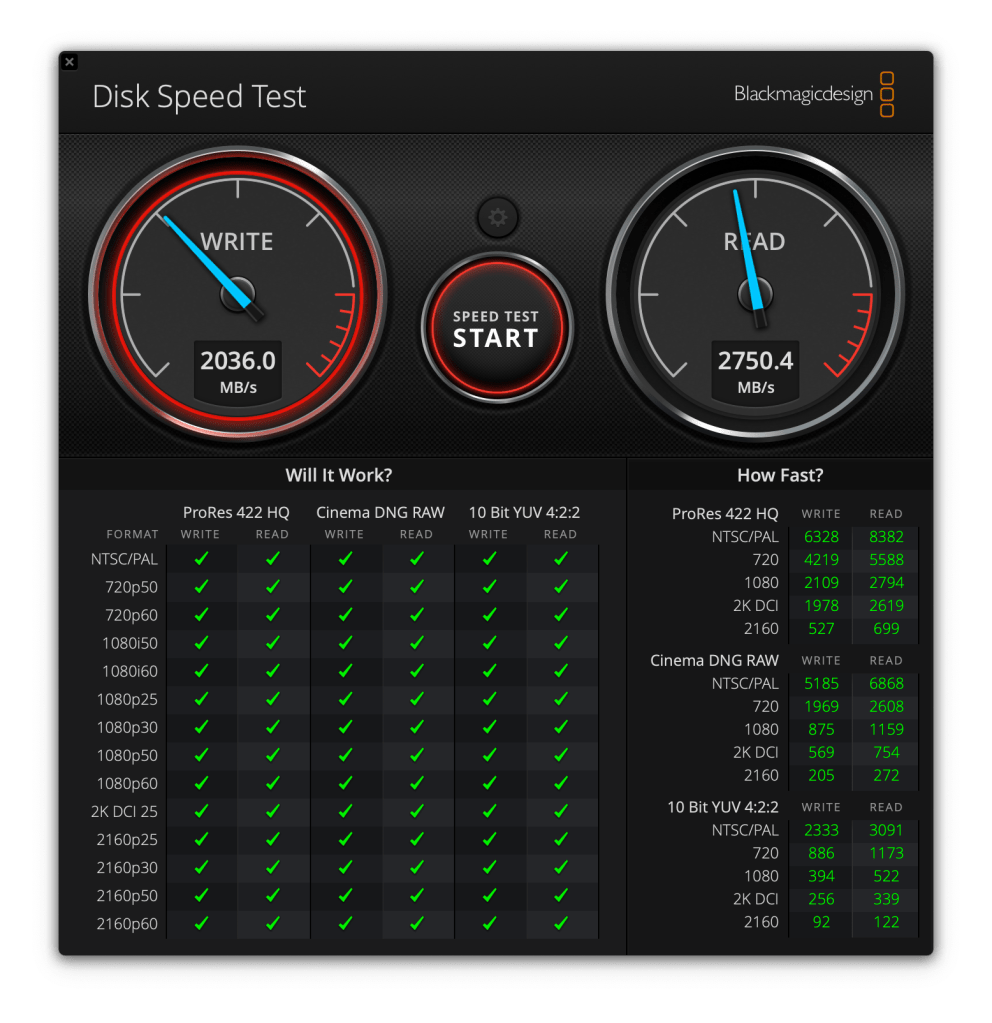
Task: Select the Will It Work? header
Action: point(339,475)
